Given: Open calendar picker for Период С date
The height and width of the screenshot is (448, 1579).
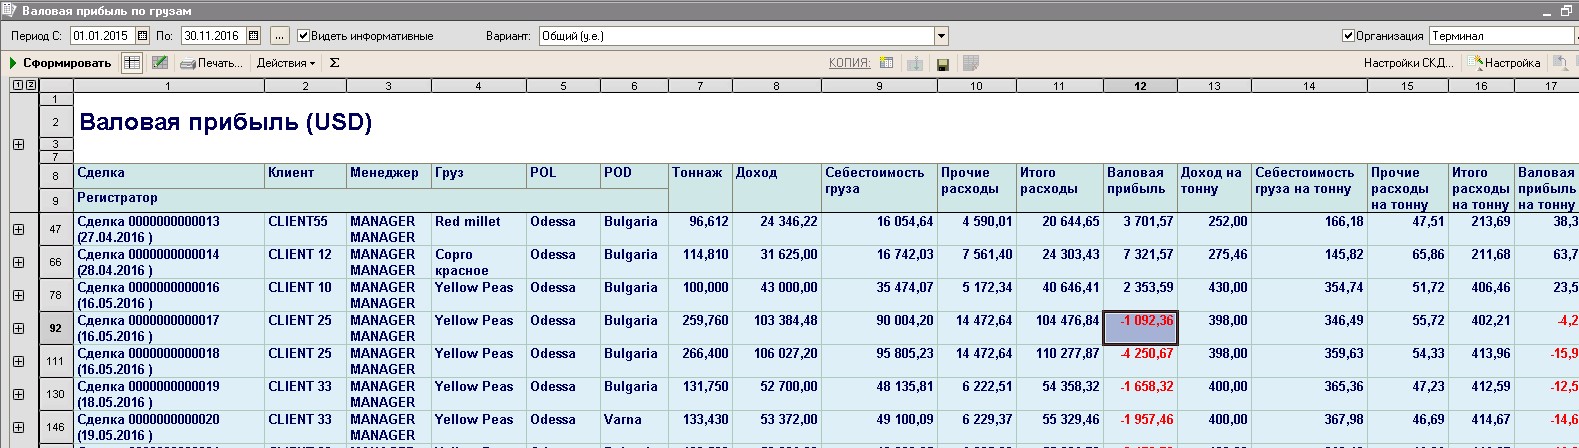Looking at the screenshot, I should [142, 36].
